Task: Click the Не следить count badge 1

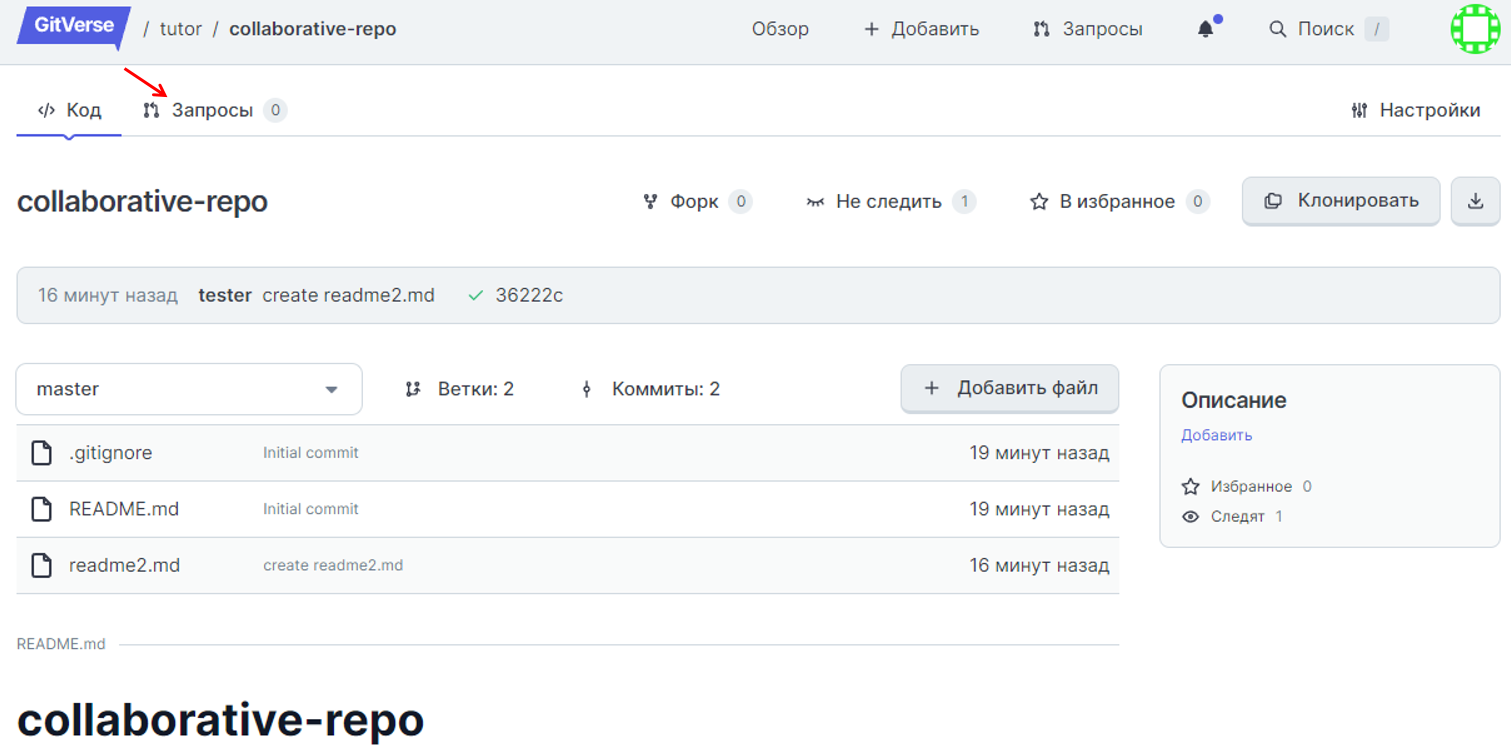Action: (x=964, y=201)
